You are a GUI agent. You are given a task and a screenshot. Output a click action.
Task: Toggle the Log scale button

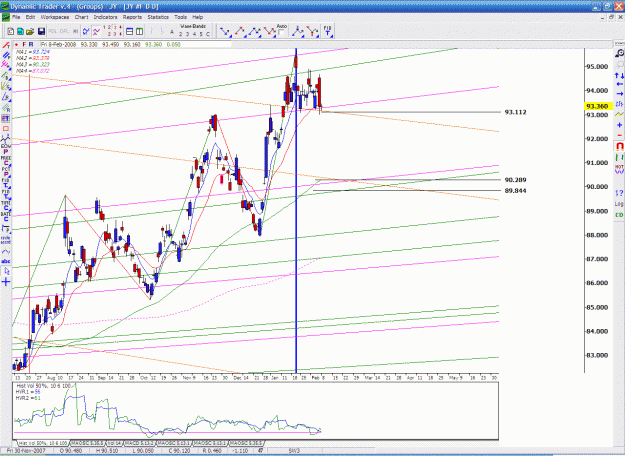pos(619,204)
